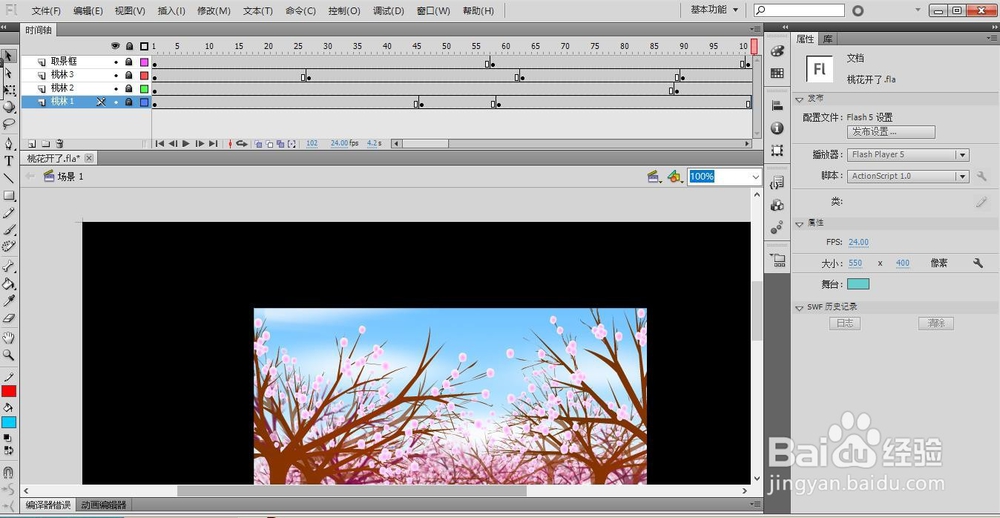Select the black arrow Selection tool
The height and width of the screenshot is (518, 1000).
[x=8, y=57]
